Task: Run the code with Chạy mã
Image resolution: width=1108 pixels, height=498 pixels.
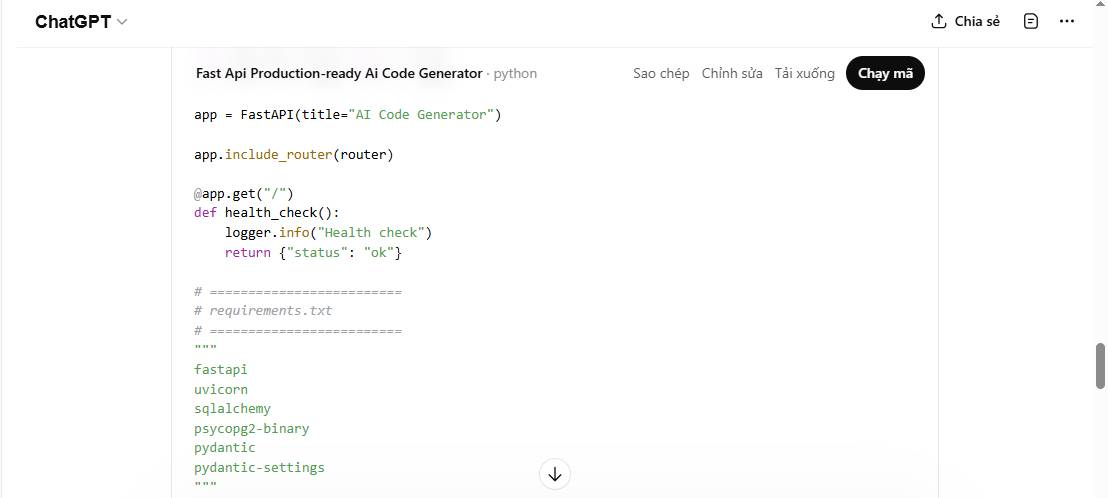Action: (885, 73)
